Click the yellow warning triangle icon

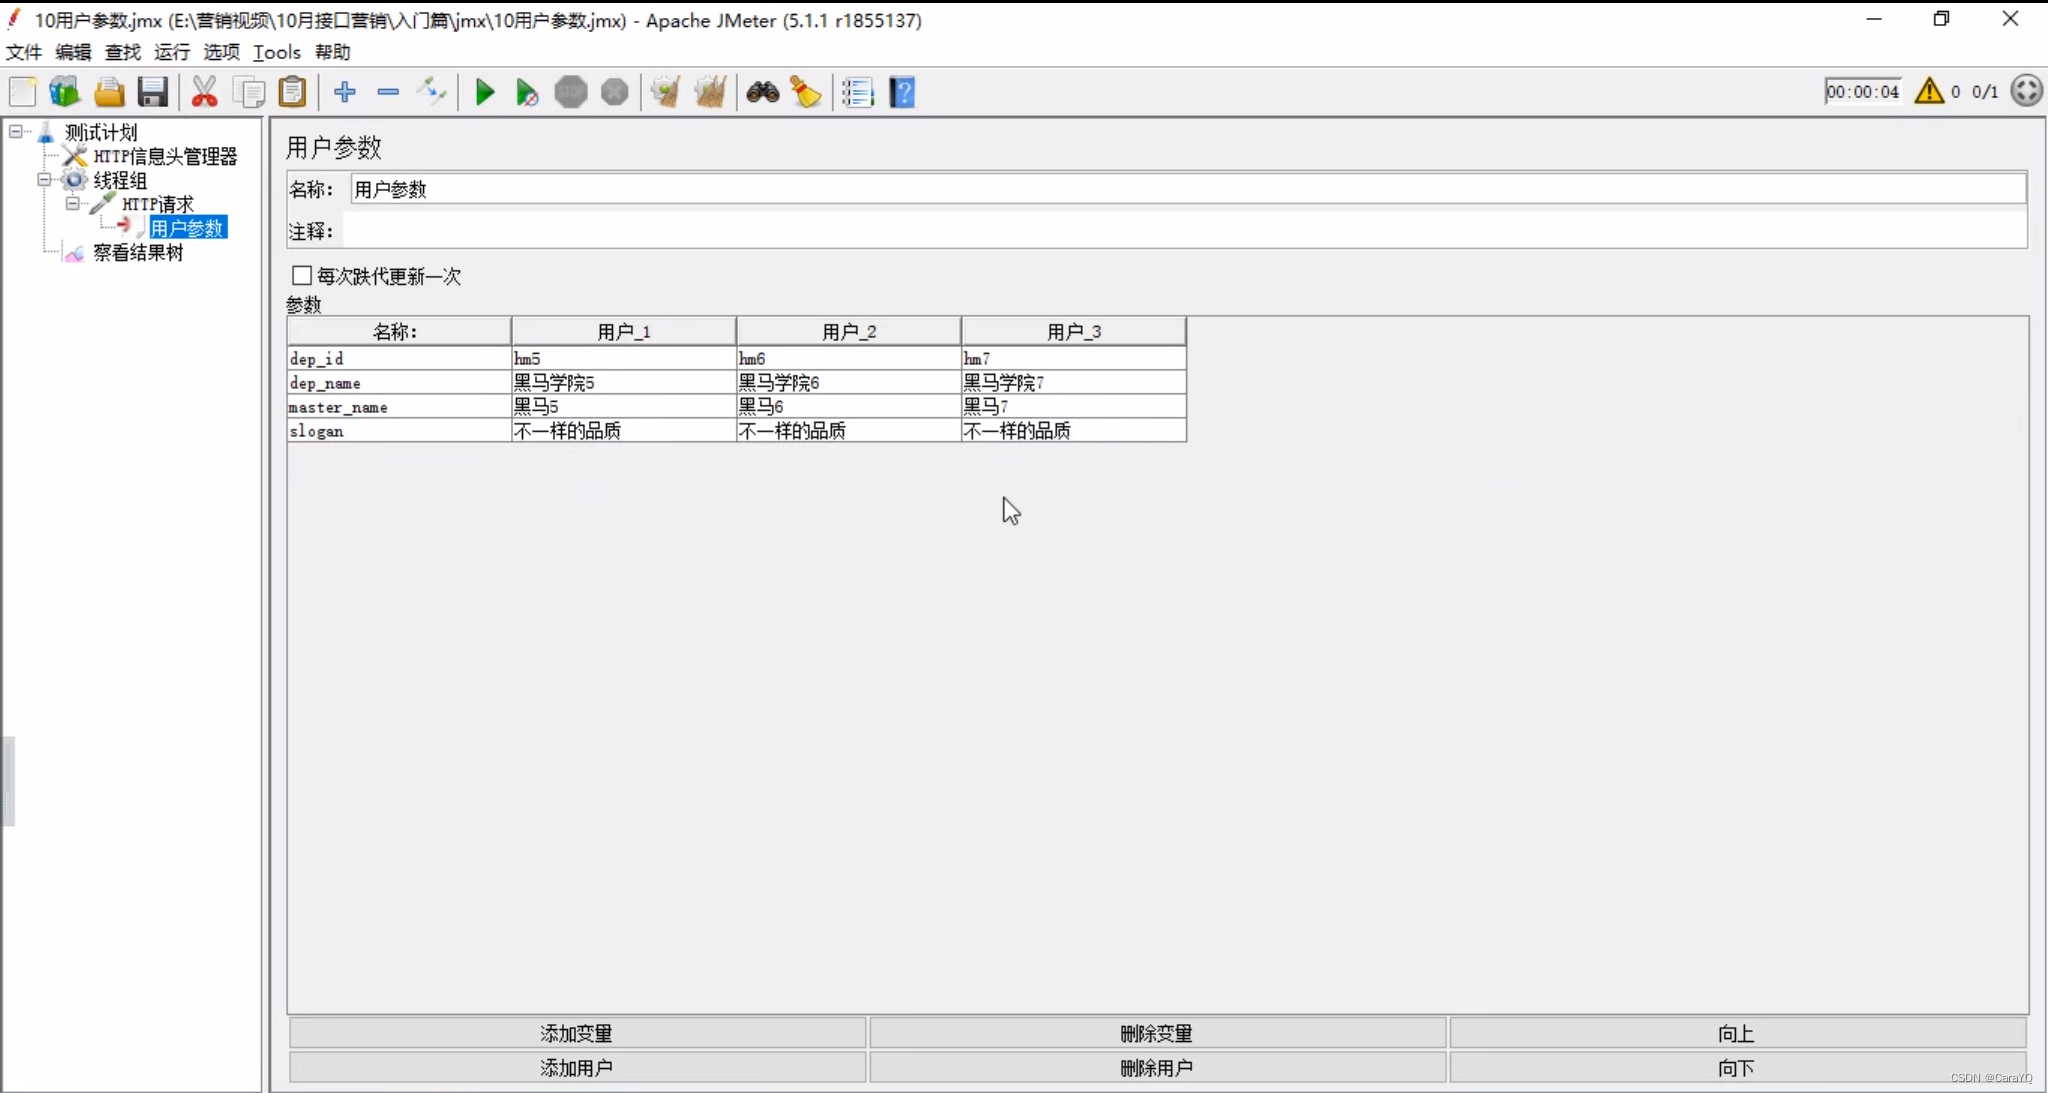(1929, 91)
